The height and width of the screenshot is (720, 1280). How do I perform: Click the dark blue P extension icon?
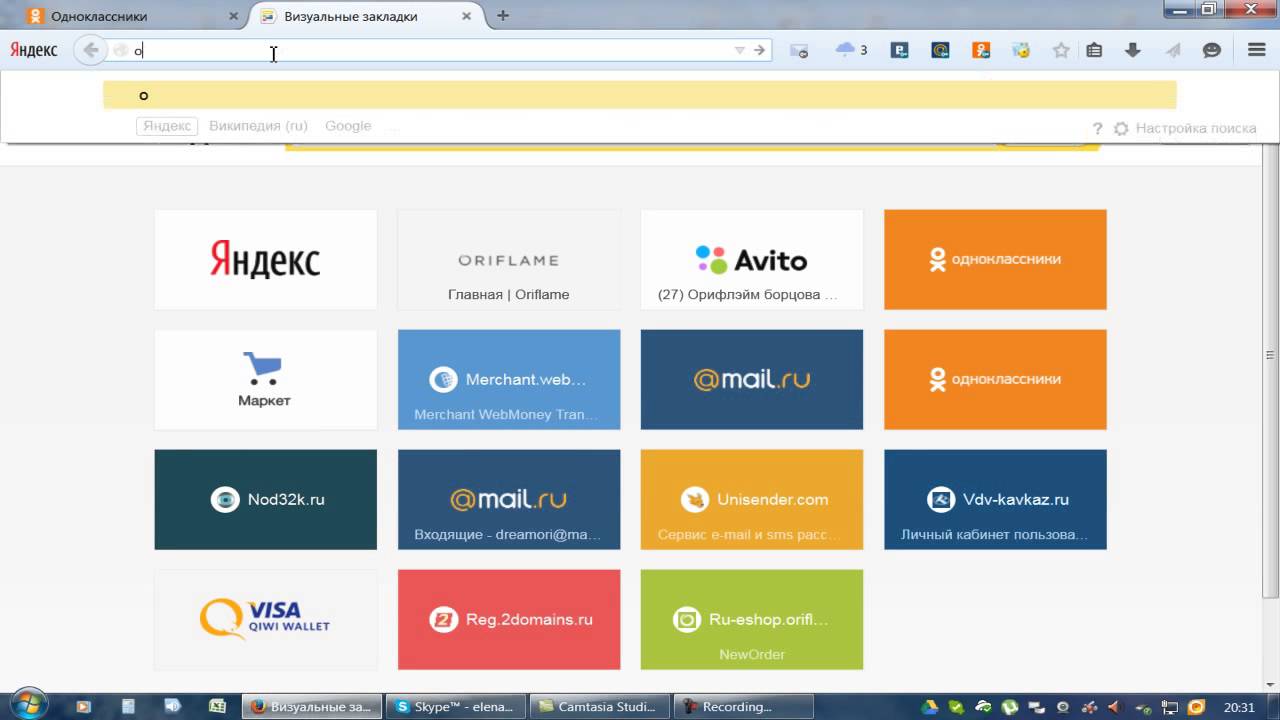[x=899, y=50]
